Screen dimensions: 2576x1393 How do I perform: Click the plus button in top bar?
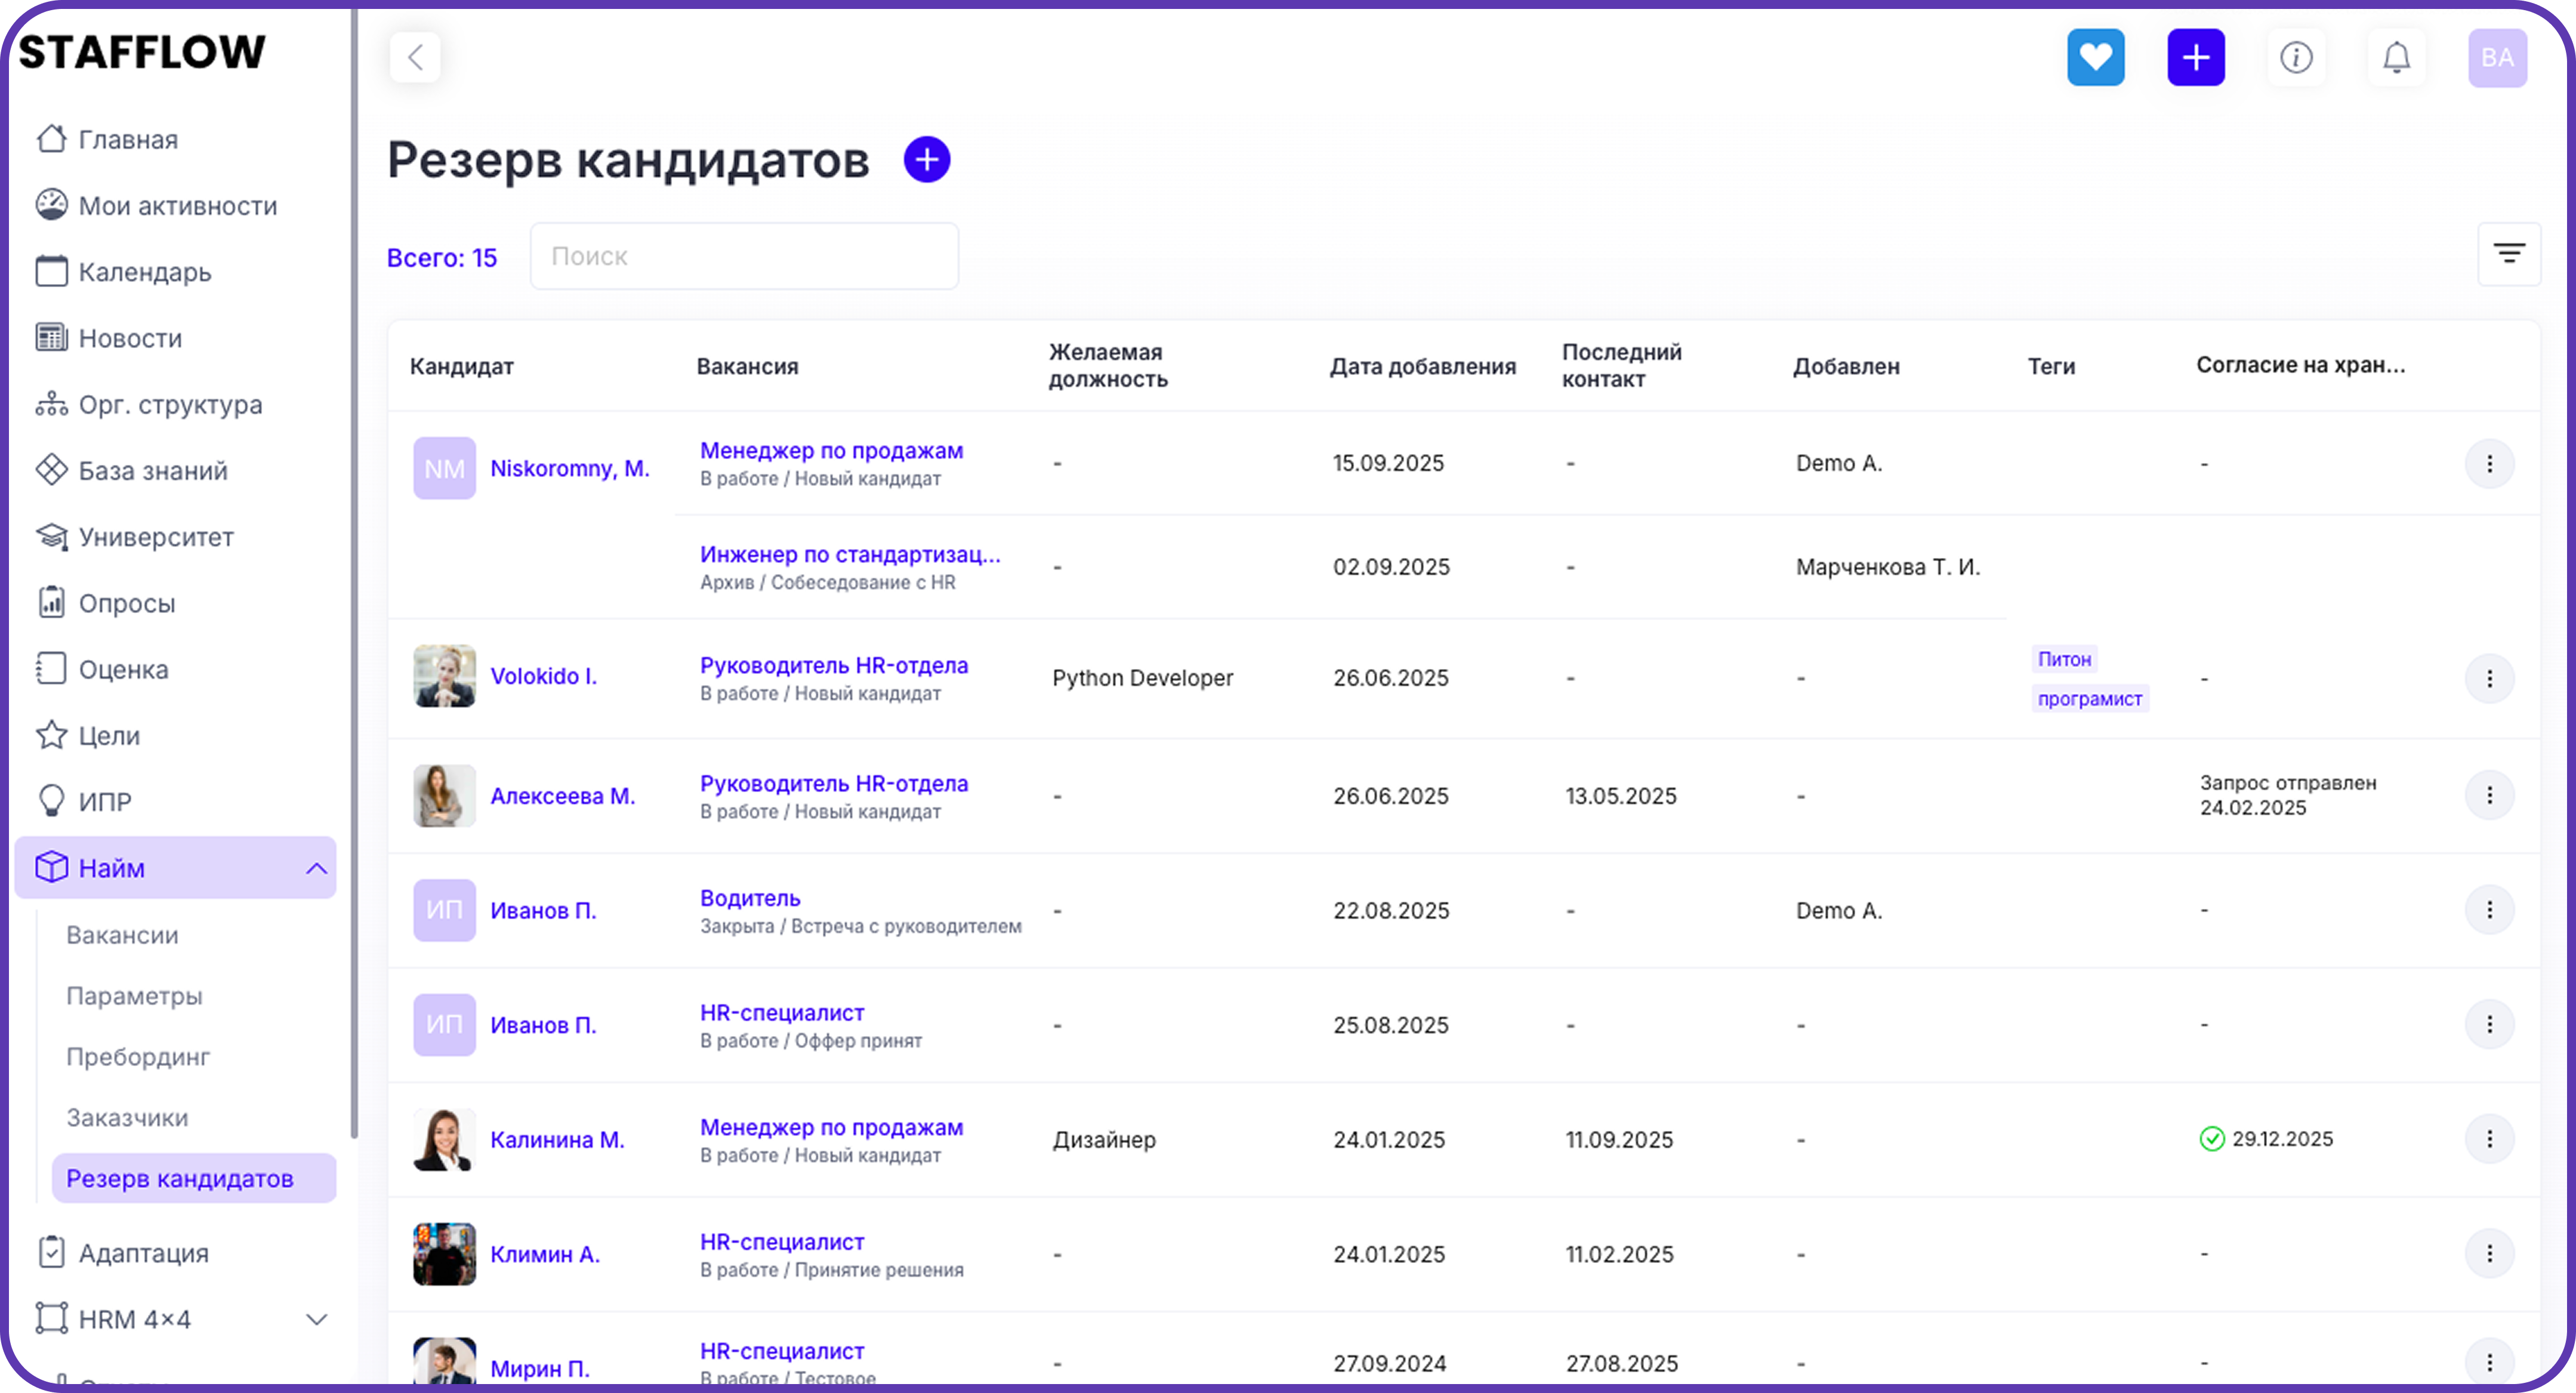pos(2195,57)
